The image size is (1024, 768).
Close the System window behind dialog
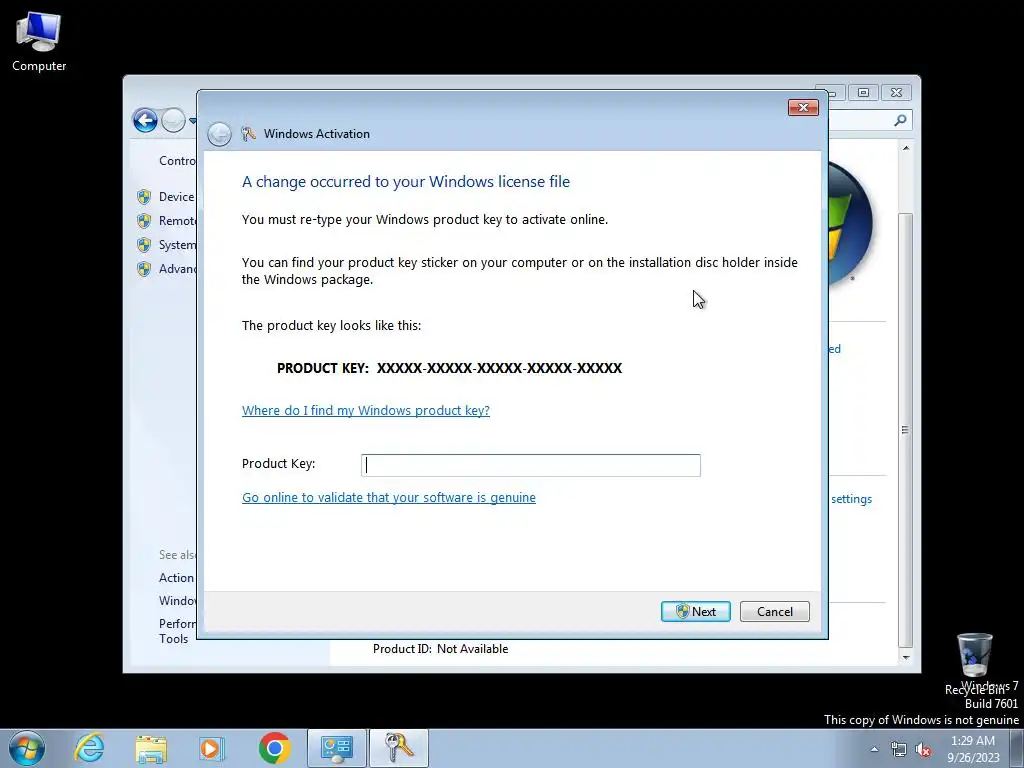[x=897, y=93]
